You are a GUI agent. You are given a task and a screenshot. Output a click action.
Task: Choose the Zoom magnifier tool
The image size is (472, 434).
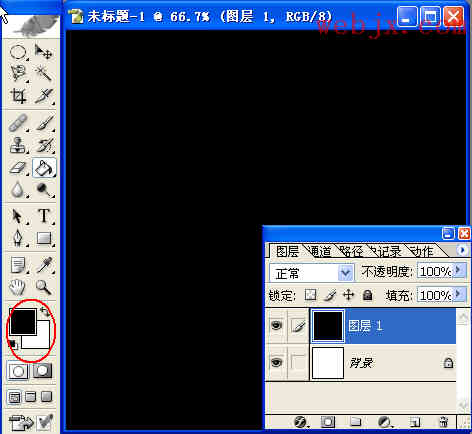coord(44,287)
